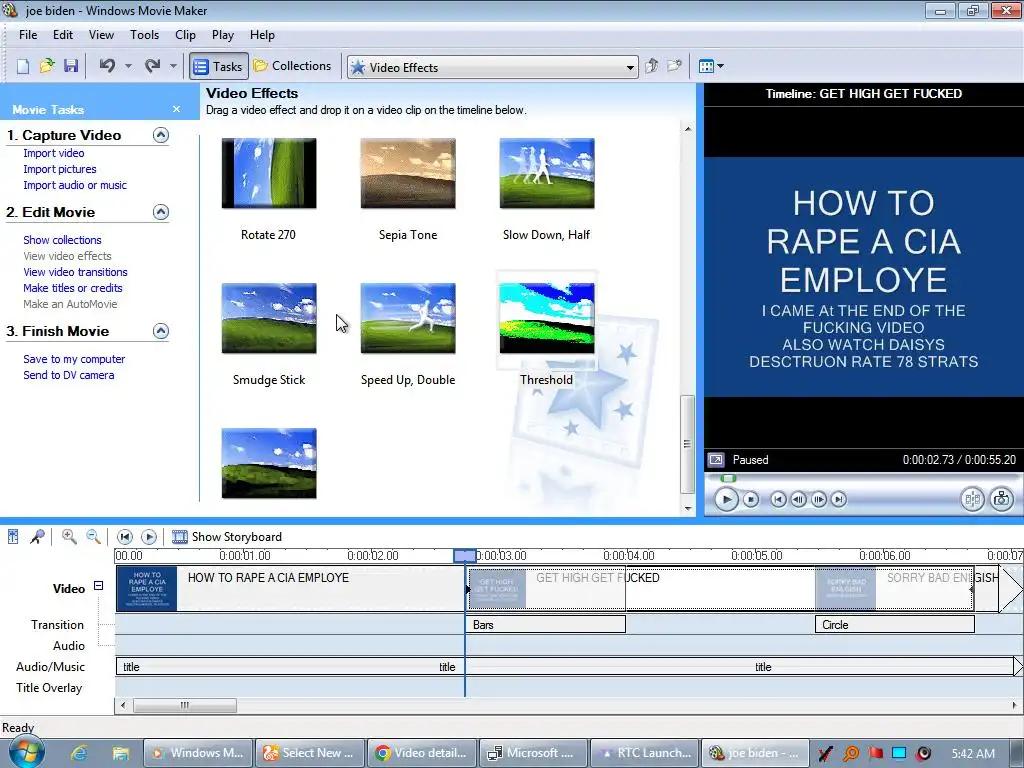Image resolution: width=1024 pixels, height=768 pixels.
Task: Click the preview monitor Play button
Action: coord(726,500)
